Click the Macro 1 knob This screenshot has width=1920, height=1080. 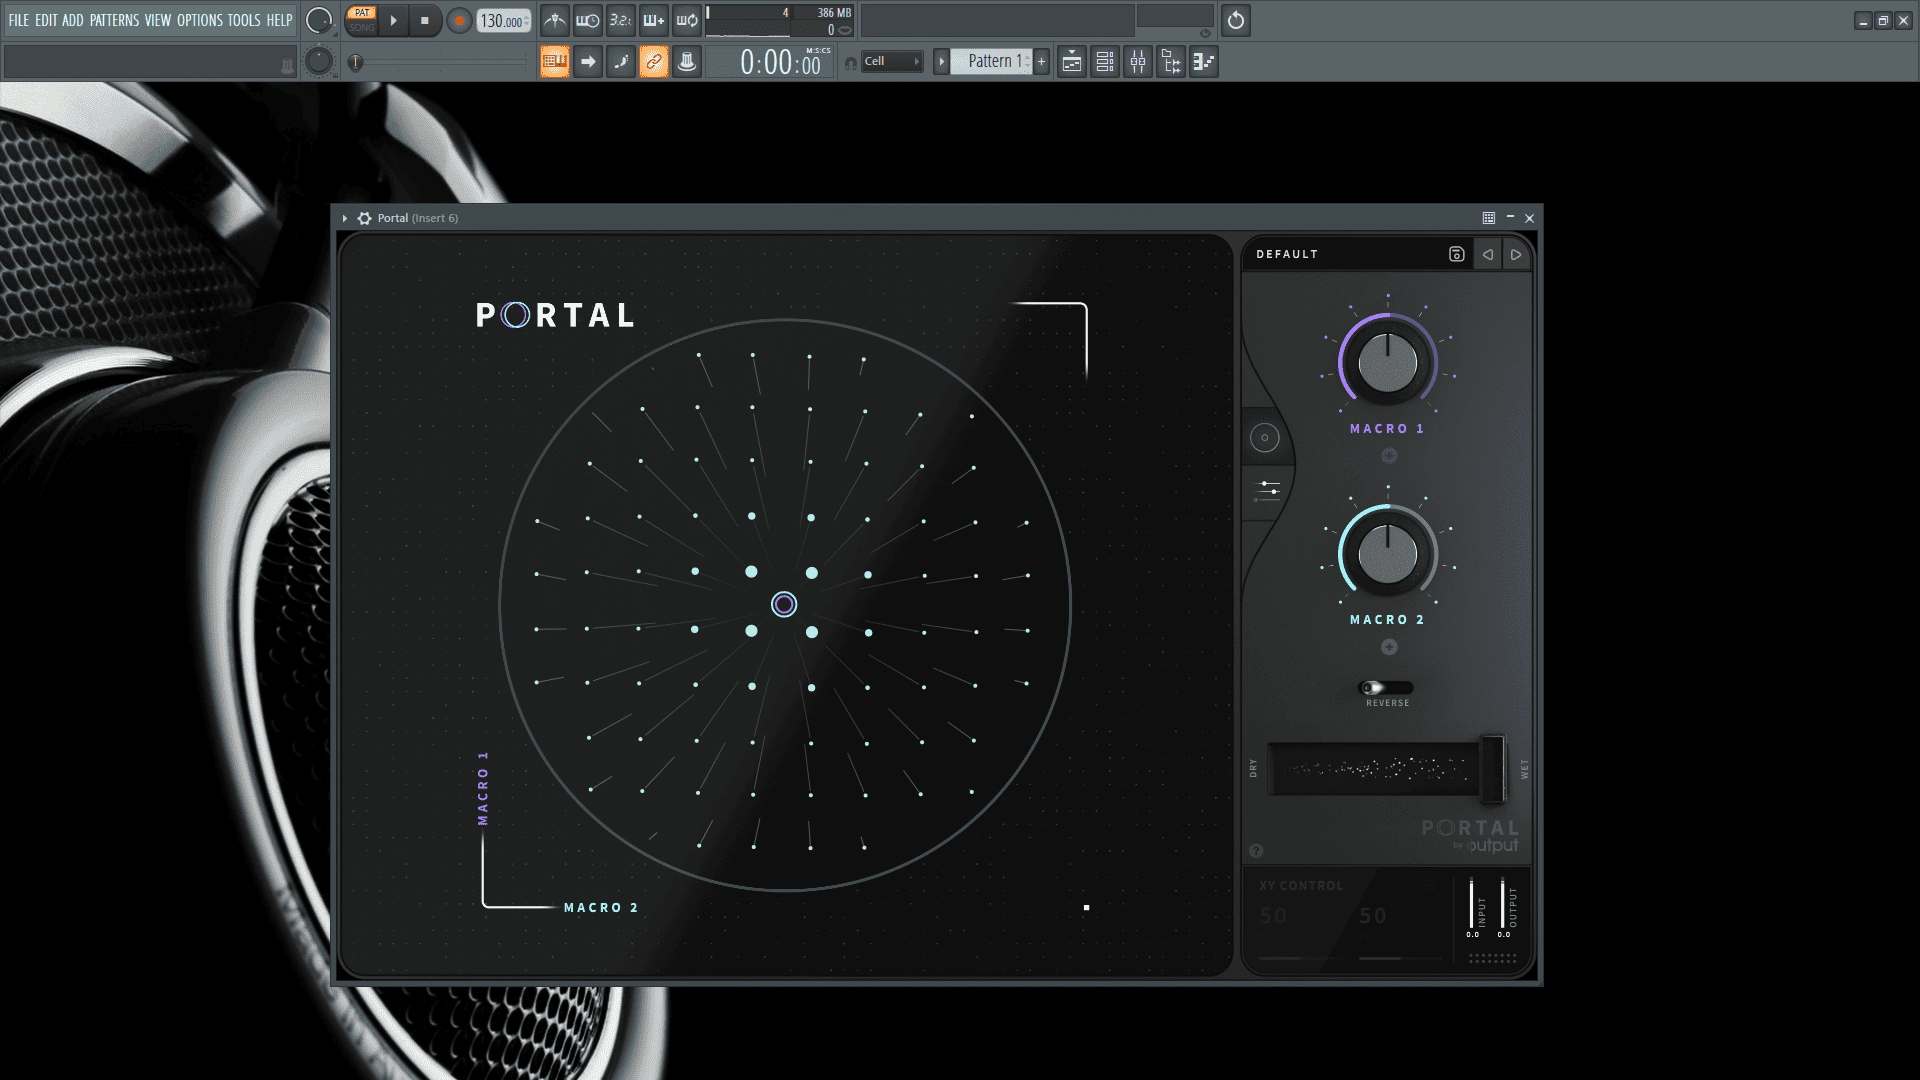point(1388,362)
